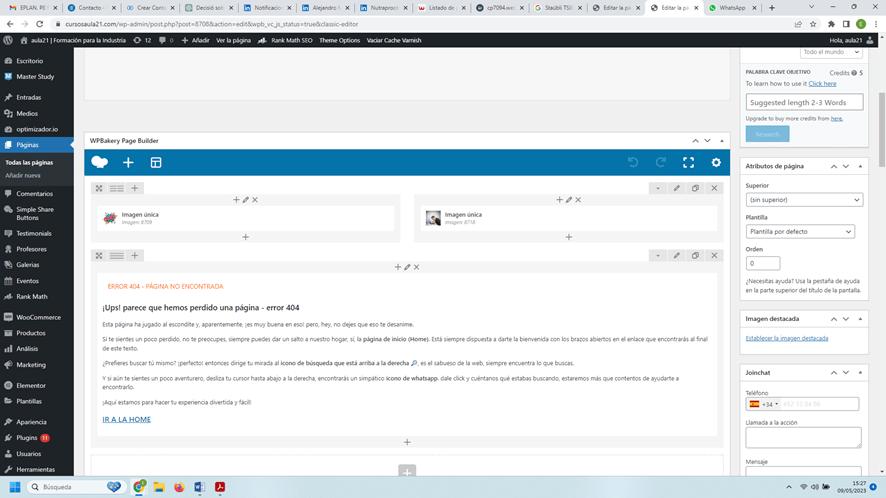Delete the left image column
This screenshot has height=498, width=886.
[x=255, y=200]
